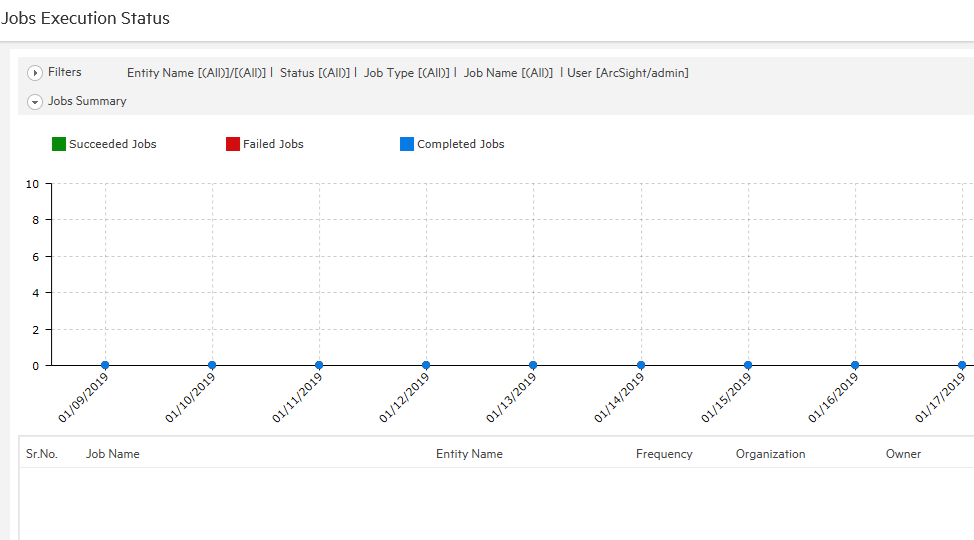Click the Owner column header
974x540 pixels.
click(903, 454)
